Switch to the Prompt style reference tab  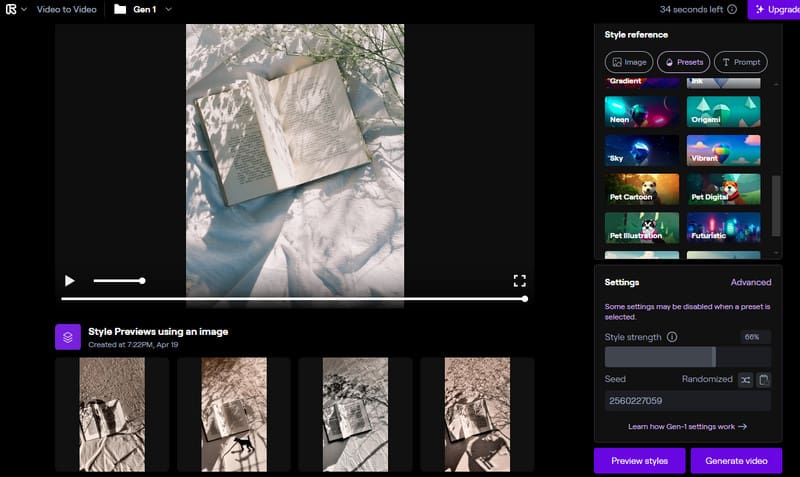pos(741,62)
